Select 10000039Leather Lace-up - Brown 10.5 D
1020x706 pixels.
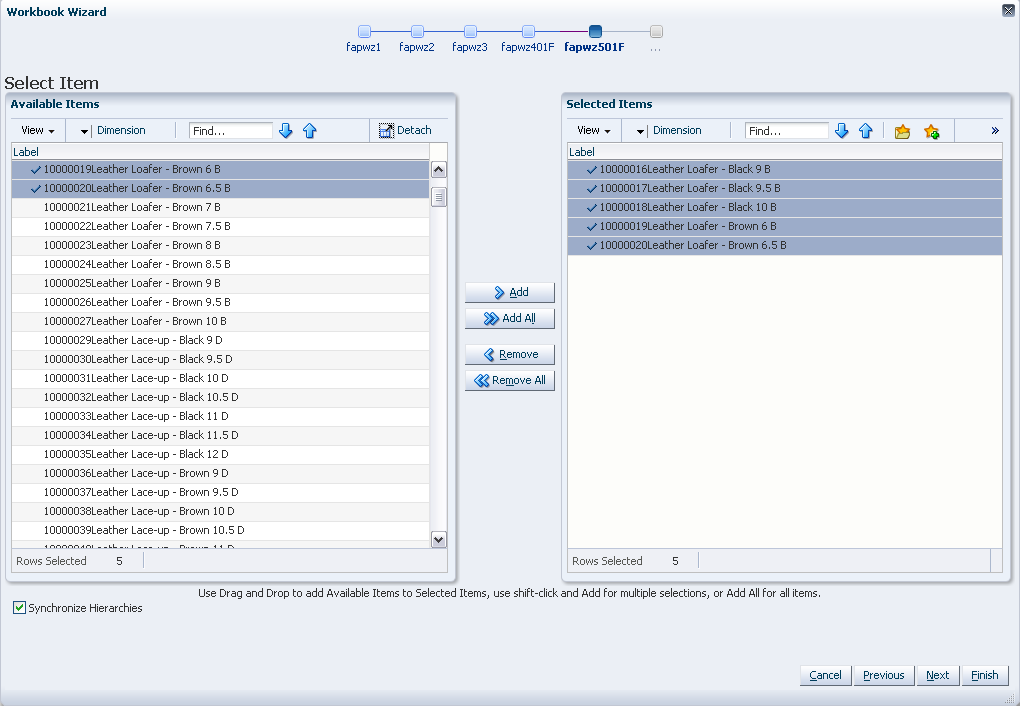click(221, 530)
